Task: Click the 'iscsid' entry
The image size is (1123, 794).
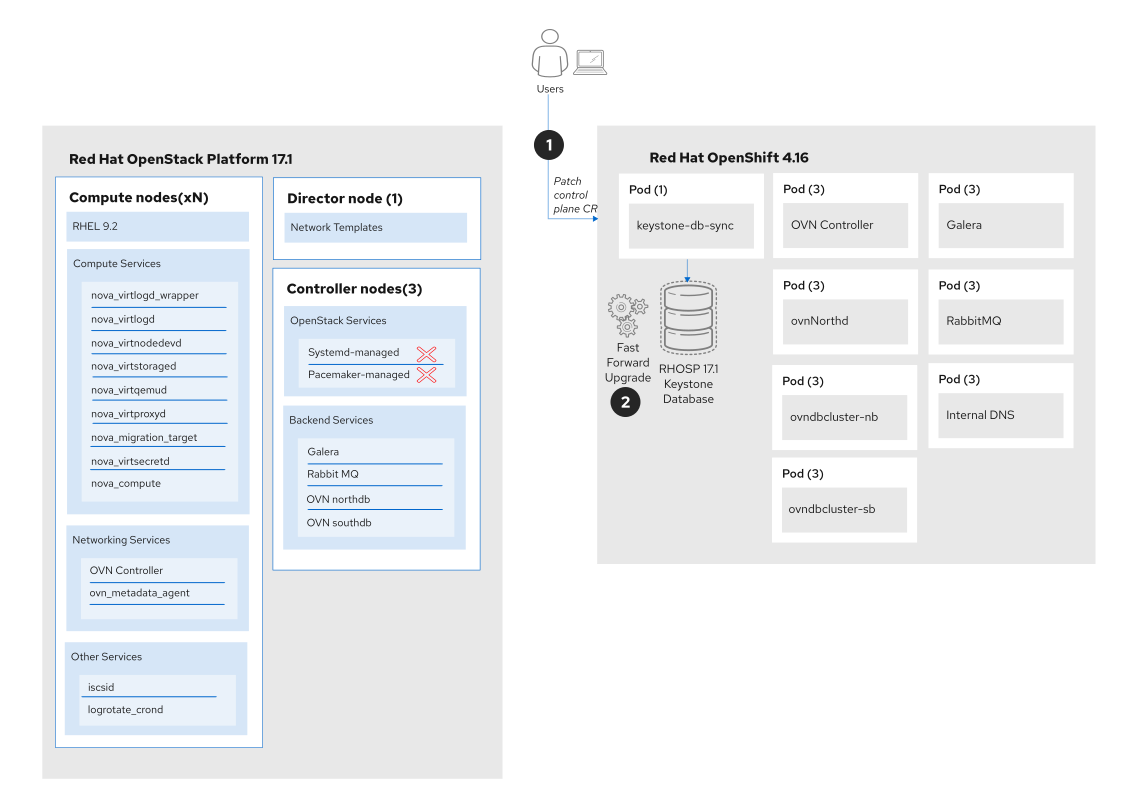Action: (101, 687)
